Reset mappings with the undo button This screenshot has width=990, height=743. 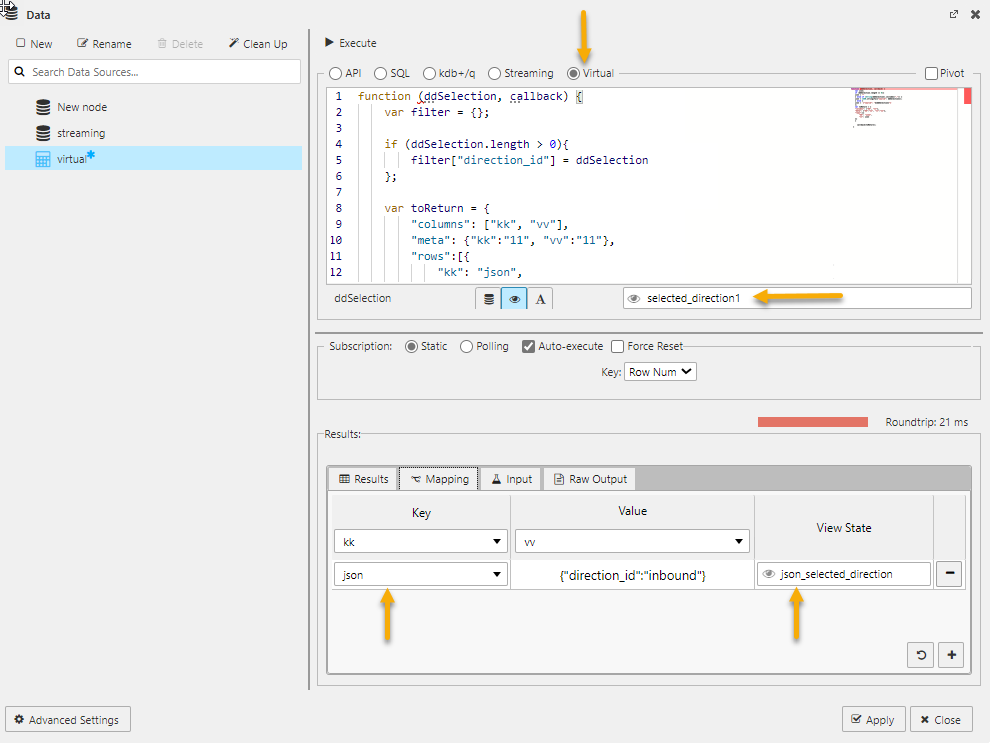921,655
